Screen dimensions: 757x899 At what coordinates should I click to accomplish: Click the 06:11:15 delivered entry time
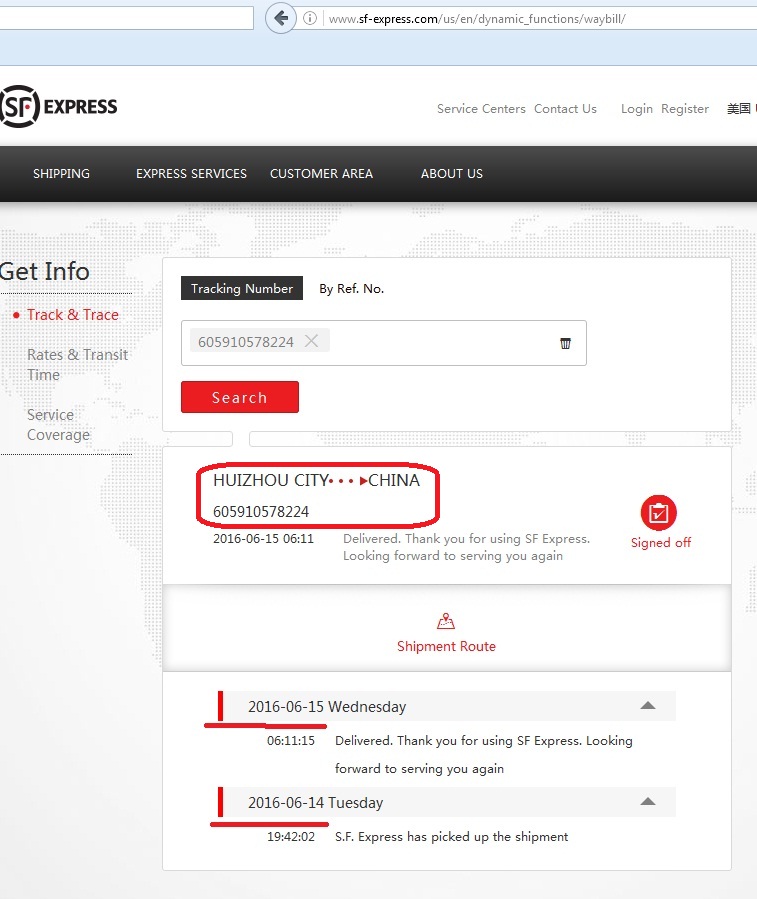coord(291,741)
